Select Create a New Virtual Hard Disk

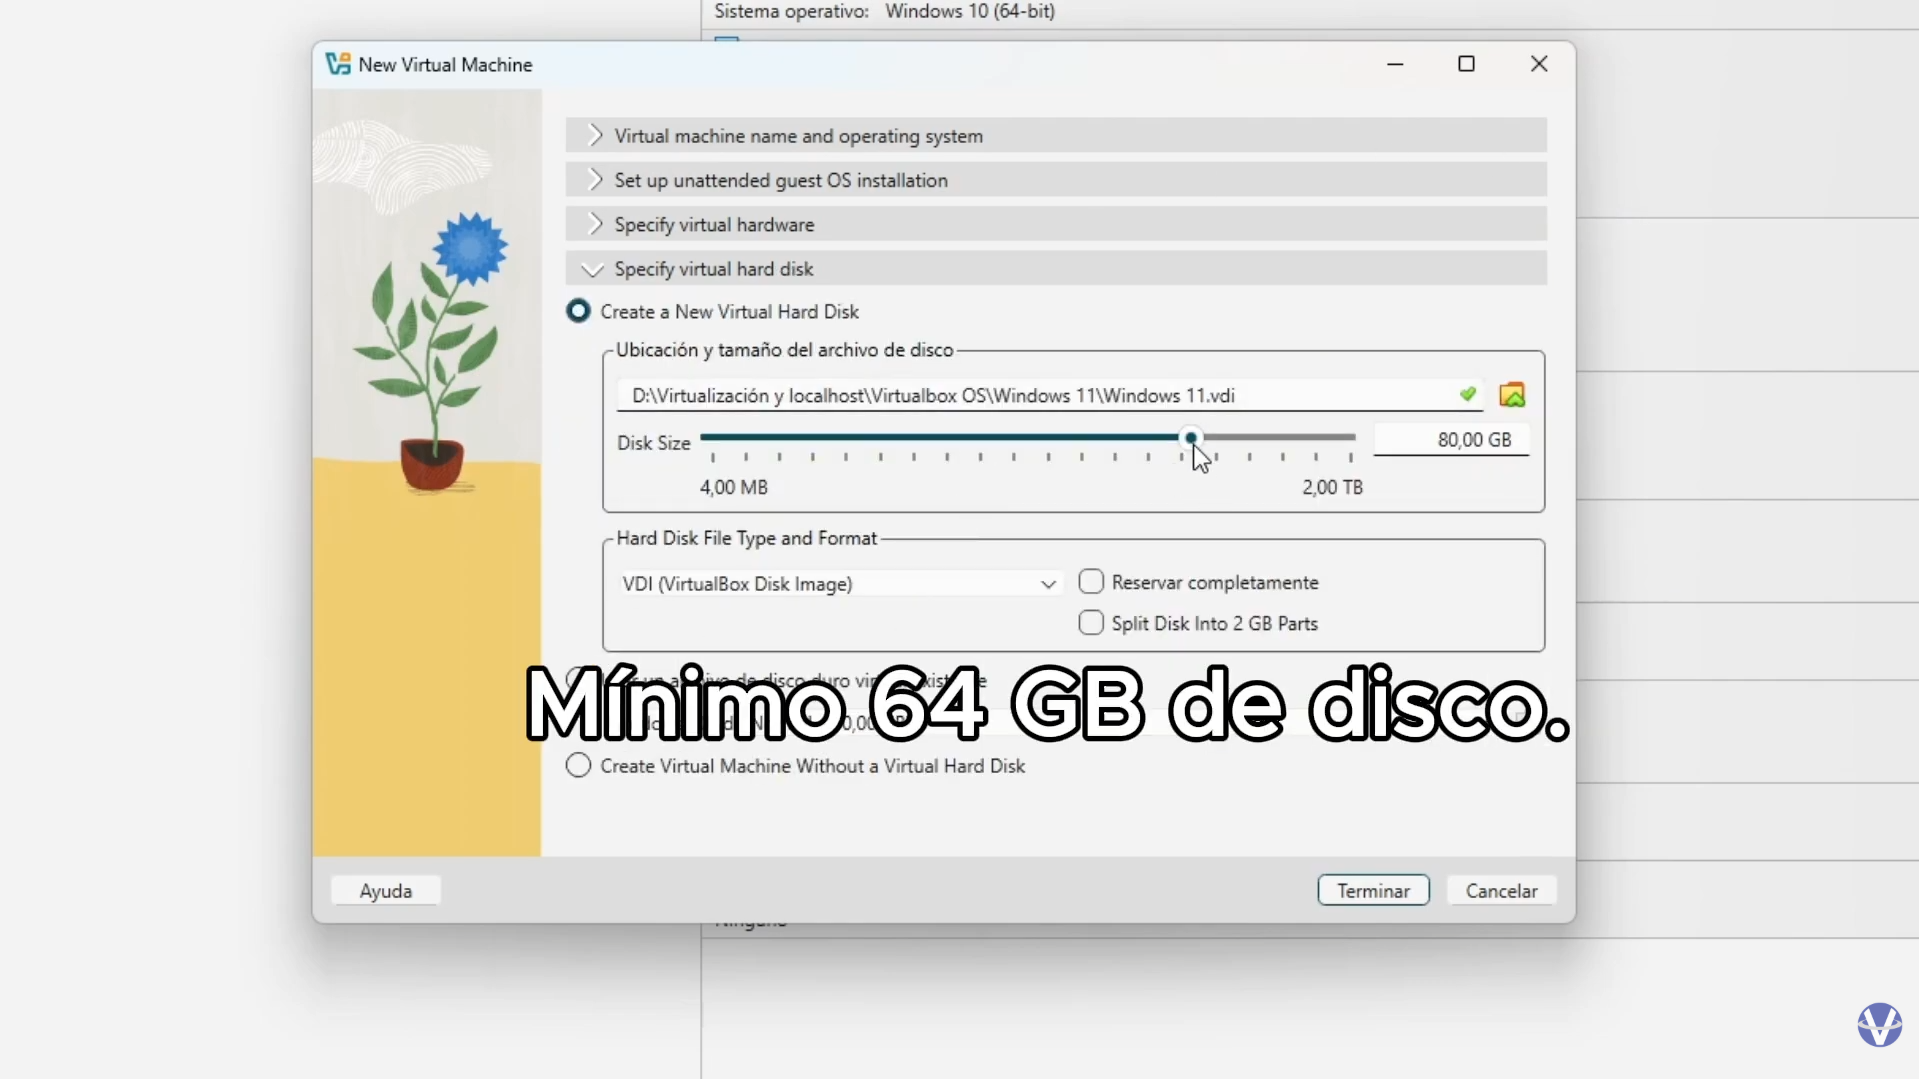click(x=578, y=311)
